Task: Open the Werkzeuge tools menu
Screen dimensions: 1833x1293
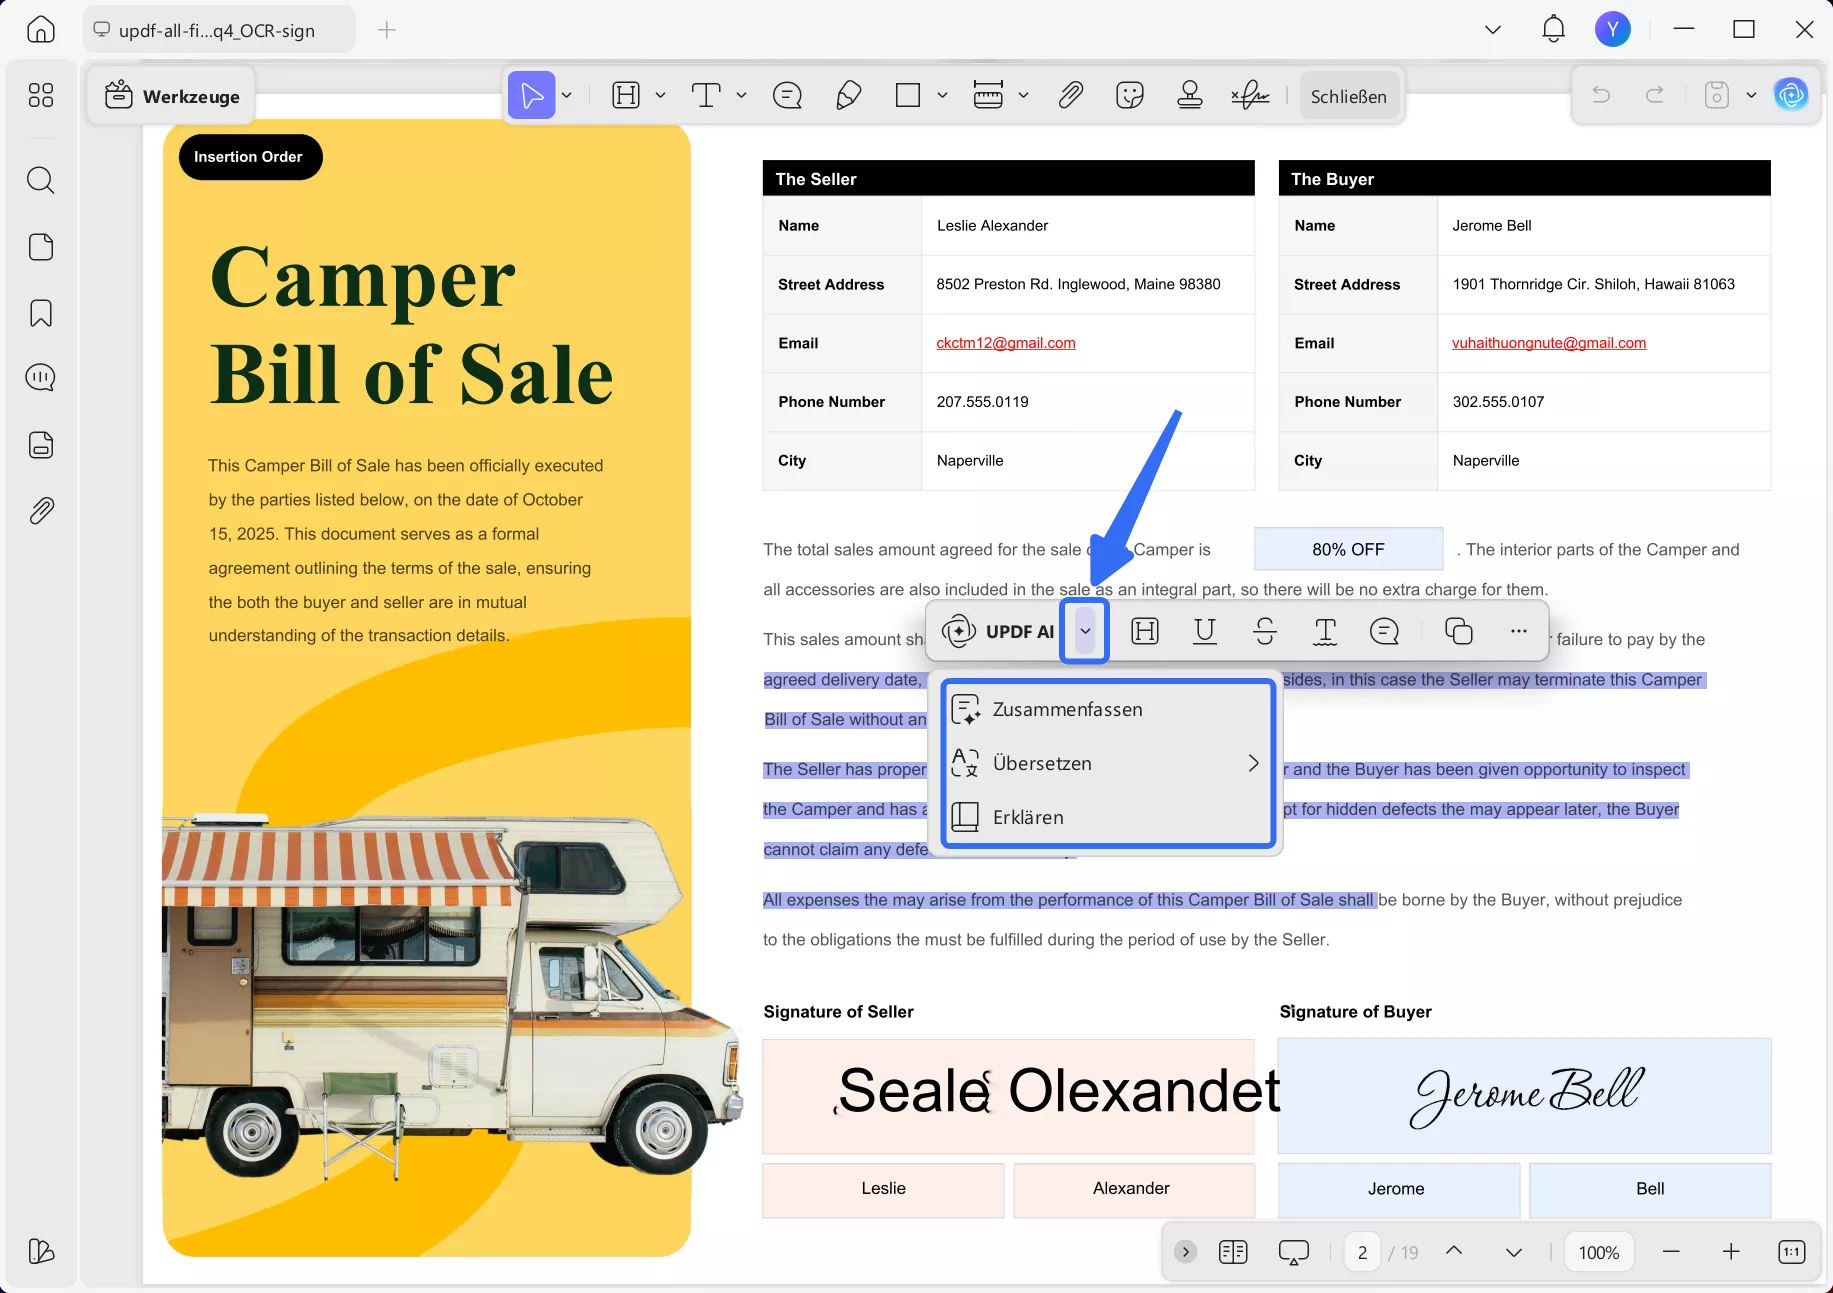Action: pyautogui.click(x=172, y=96)
